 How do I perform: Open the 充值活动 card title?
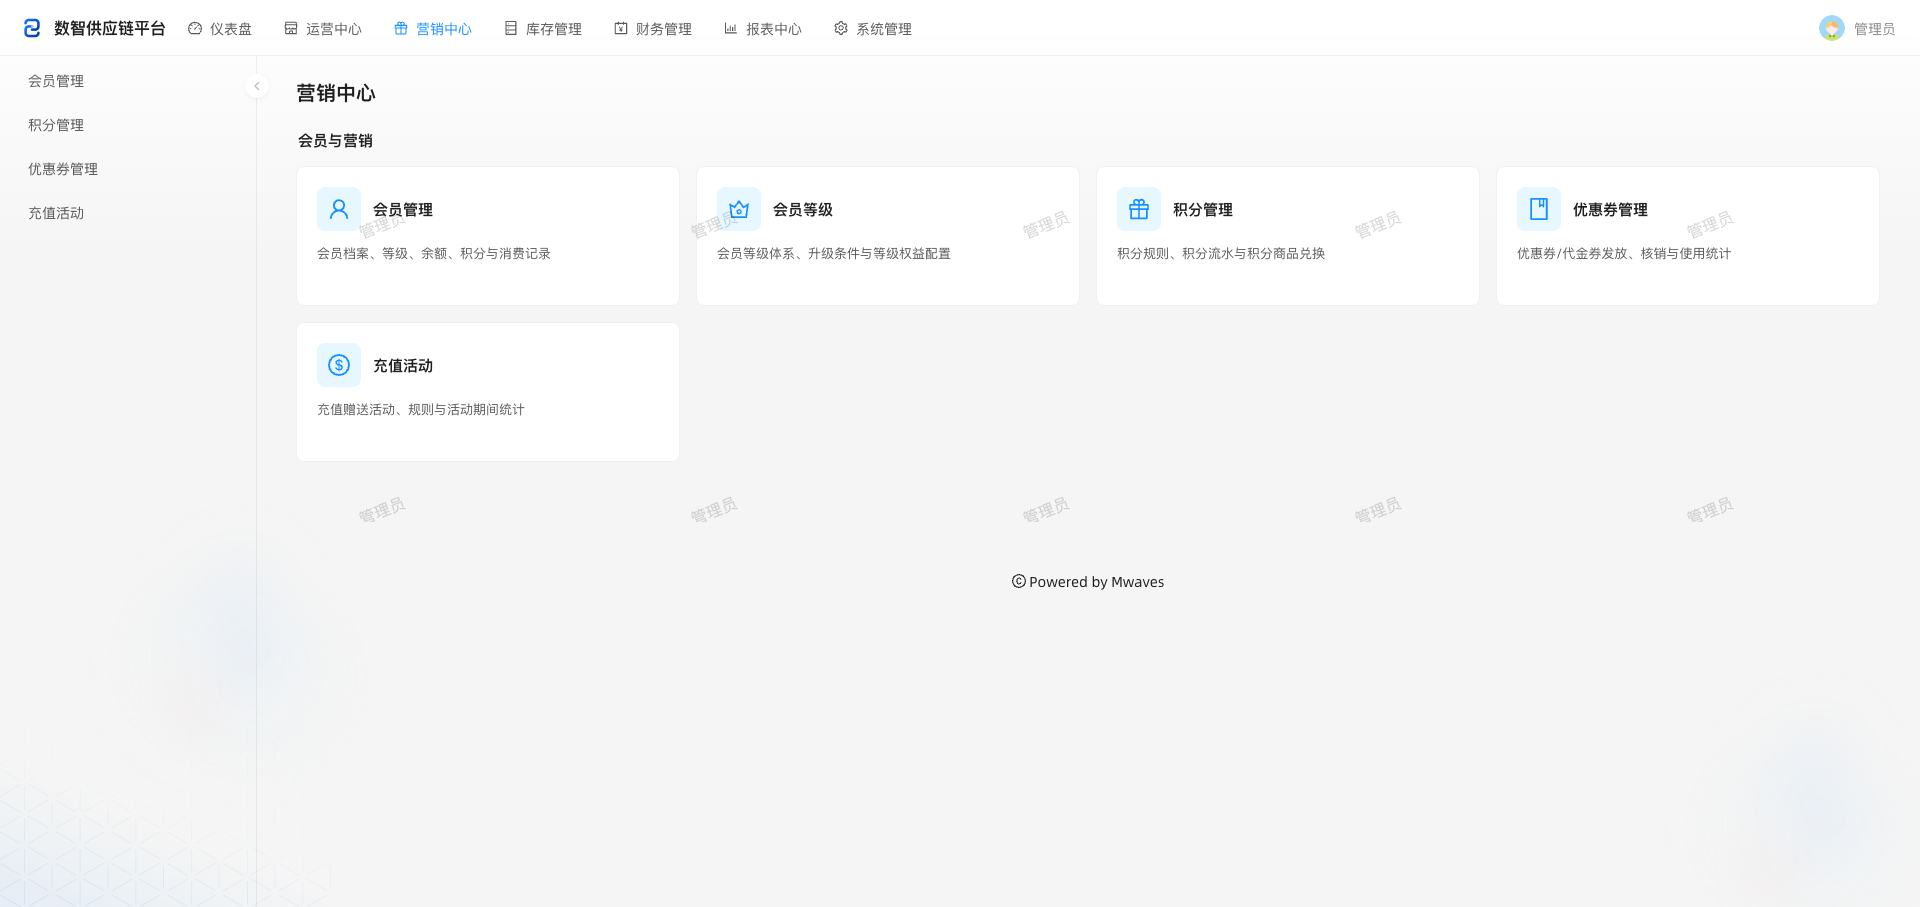[x=403, y=365]
